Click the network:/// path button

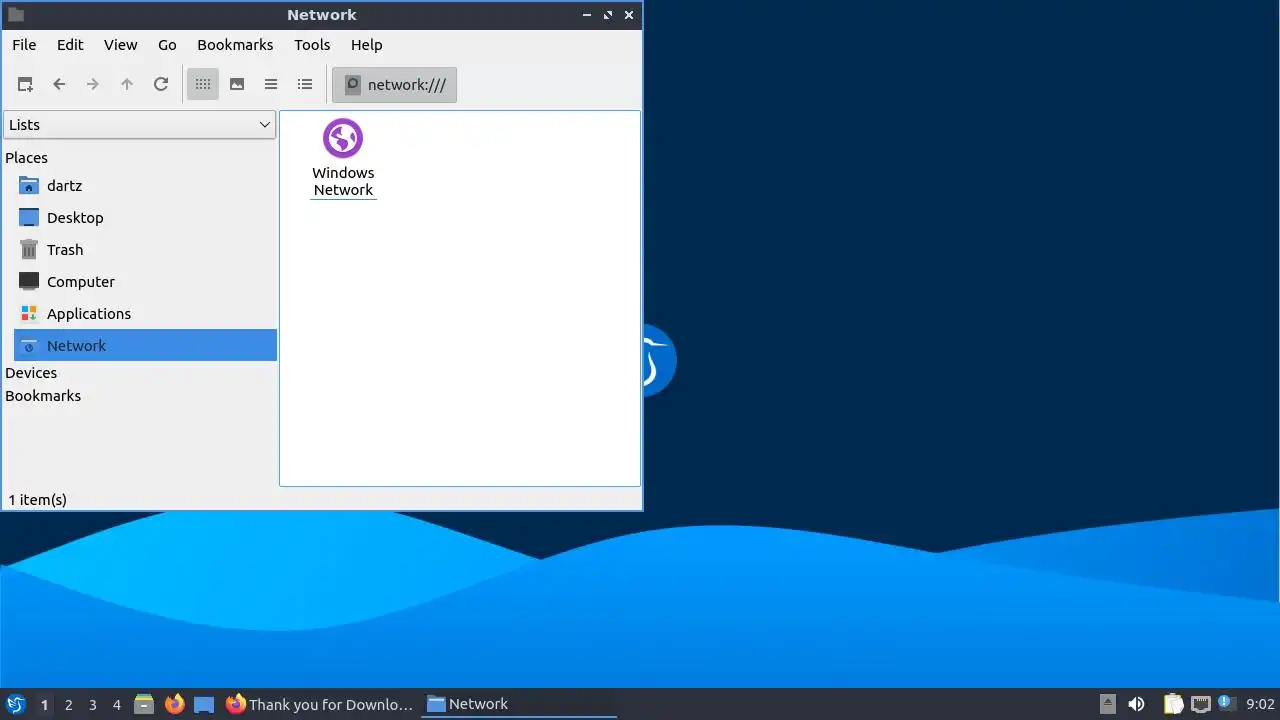coord(395,85)
